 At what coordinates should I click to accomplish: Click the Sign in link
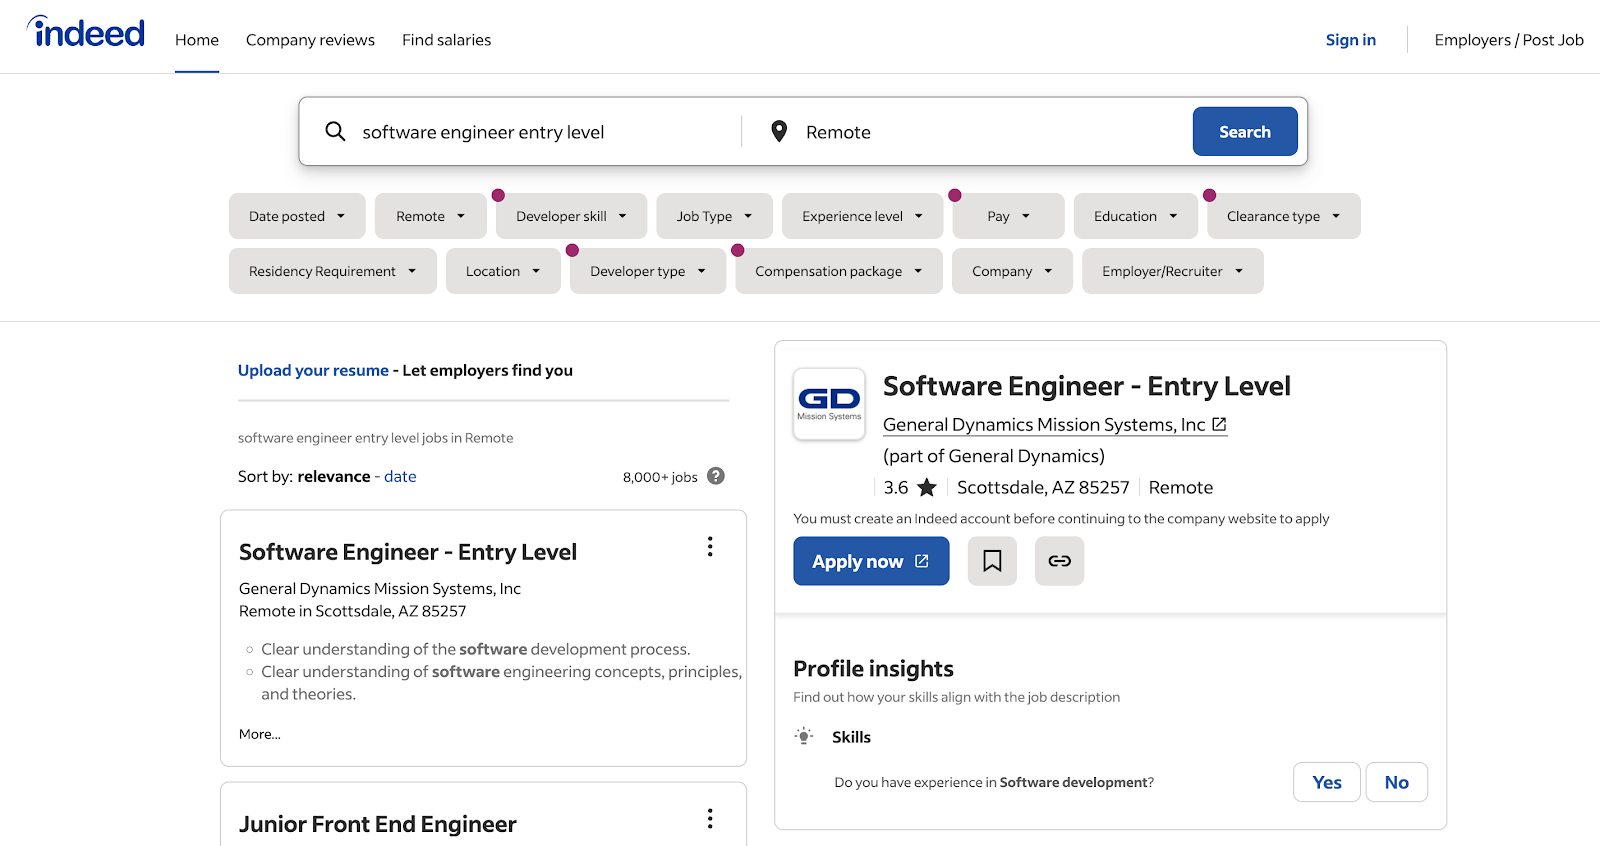pos(1351,40)
